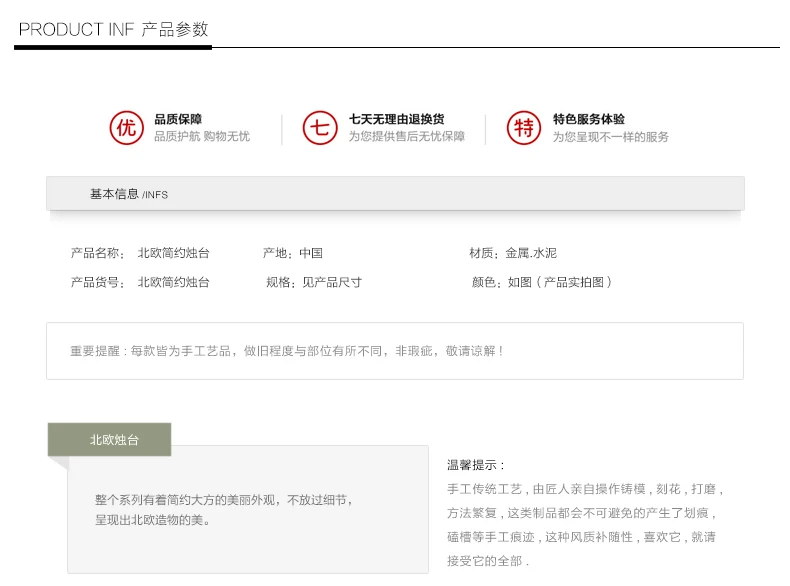The height and width of the screenshot is (586, 790).
Task: Click the 方法繁复 tip line
Action: pos(582,513)
